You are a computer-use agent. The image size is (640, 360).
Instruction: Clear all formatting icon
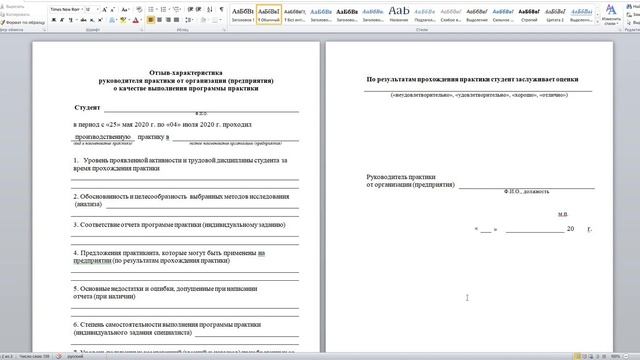point(139,9)
